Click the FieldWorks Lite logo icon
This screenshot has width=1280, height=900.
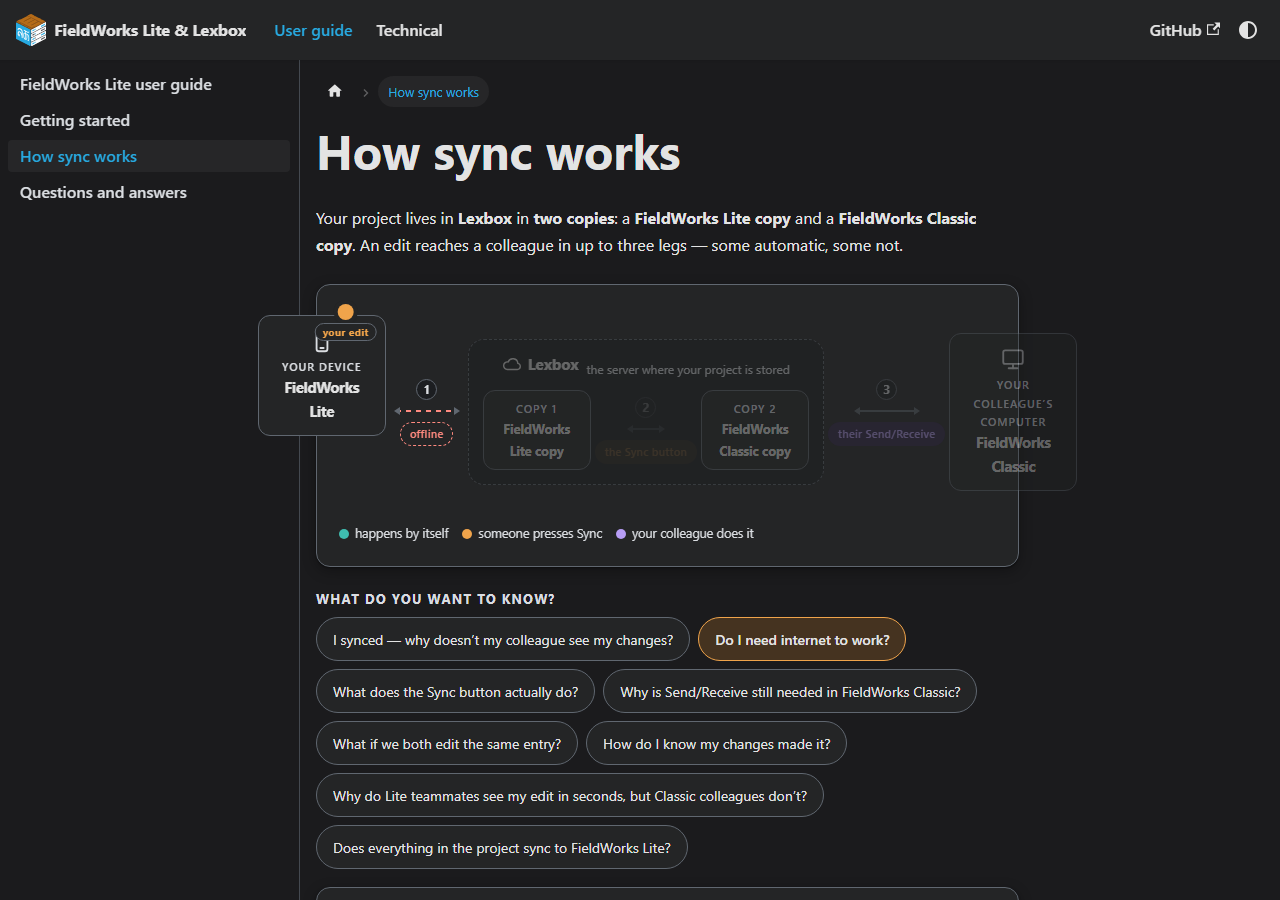click(31, 30)
